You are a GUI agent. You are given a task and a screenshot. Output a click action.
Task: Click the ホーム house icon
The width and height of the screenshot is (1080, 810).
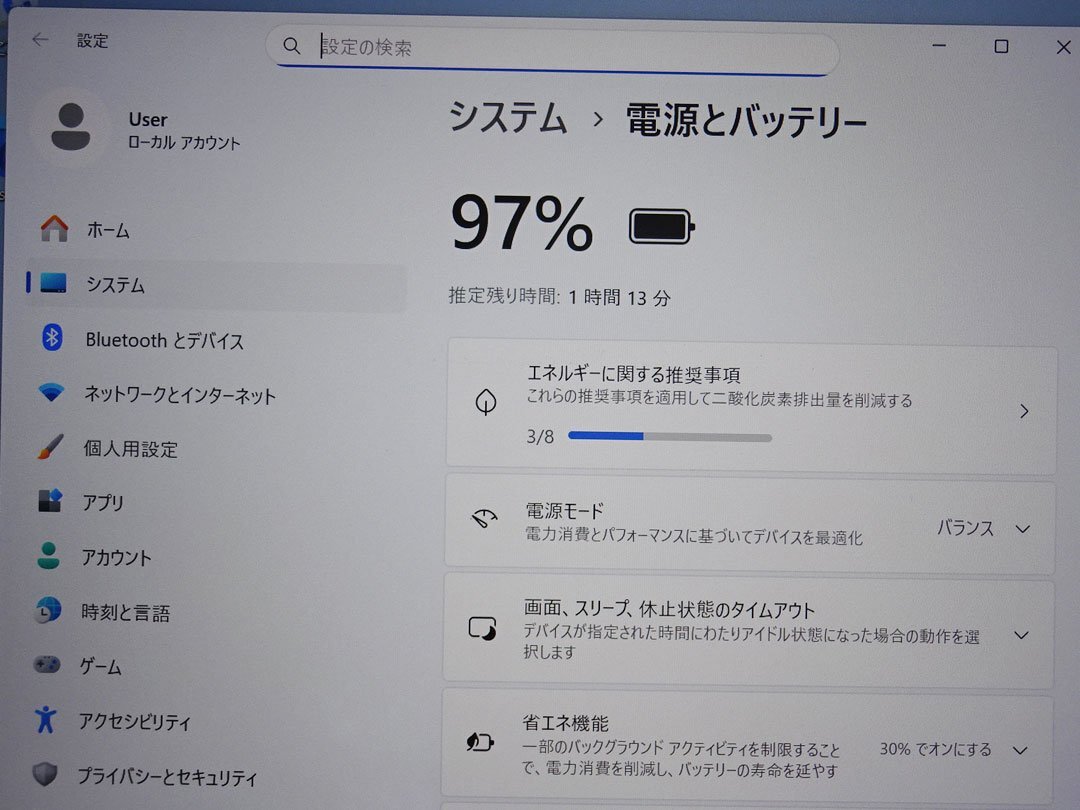coord(54,228)
